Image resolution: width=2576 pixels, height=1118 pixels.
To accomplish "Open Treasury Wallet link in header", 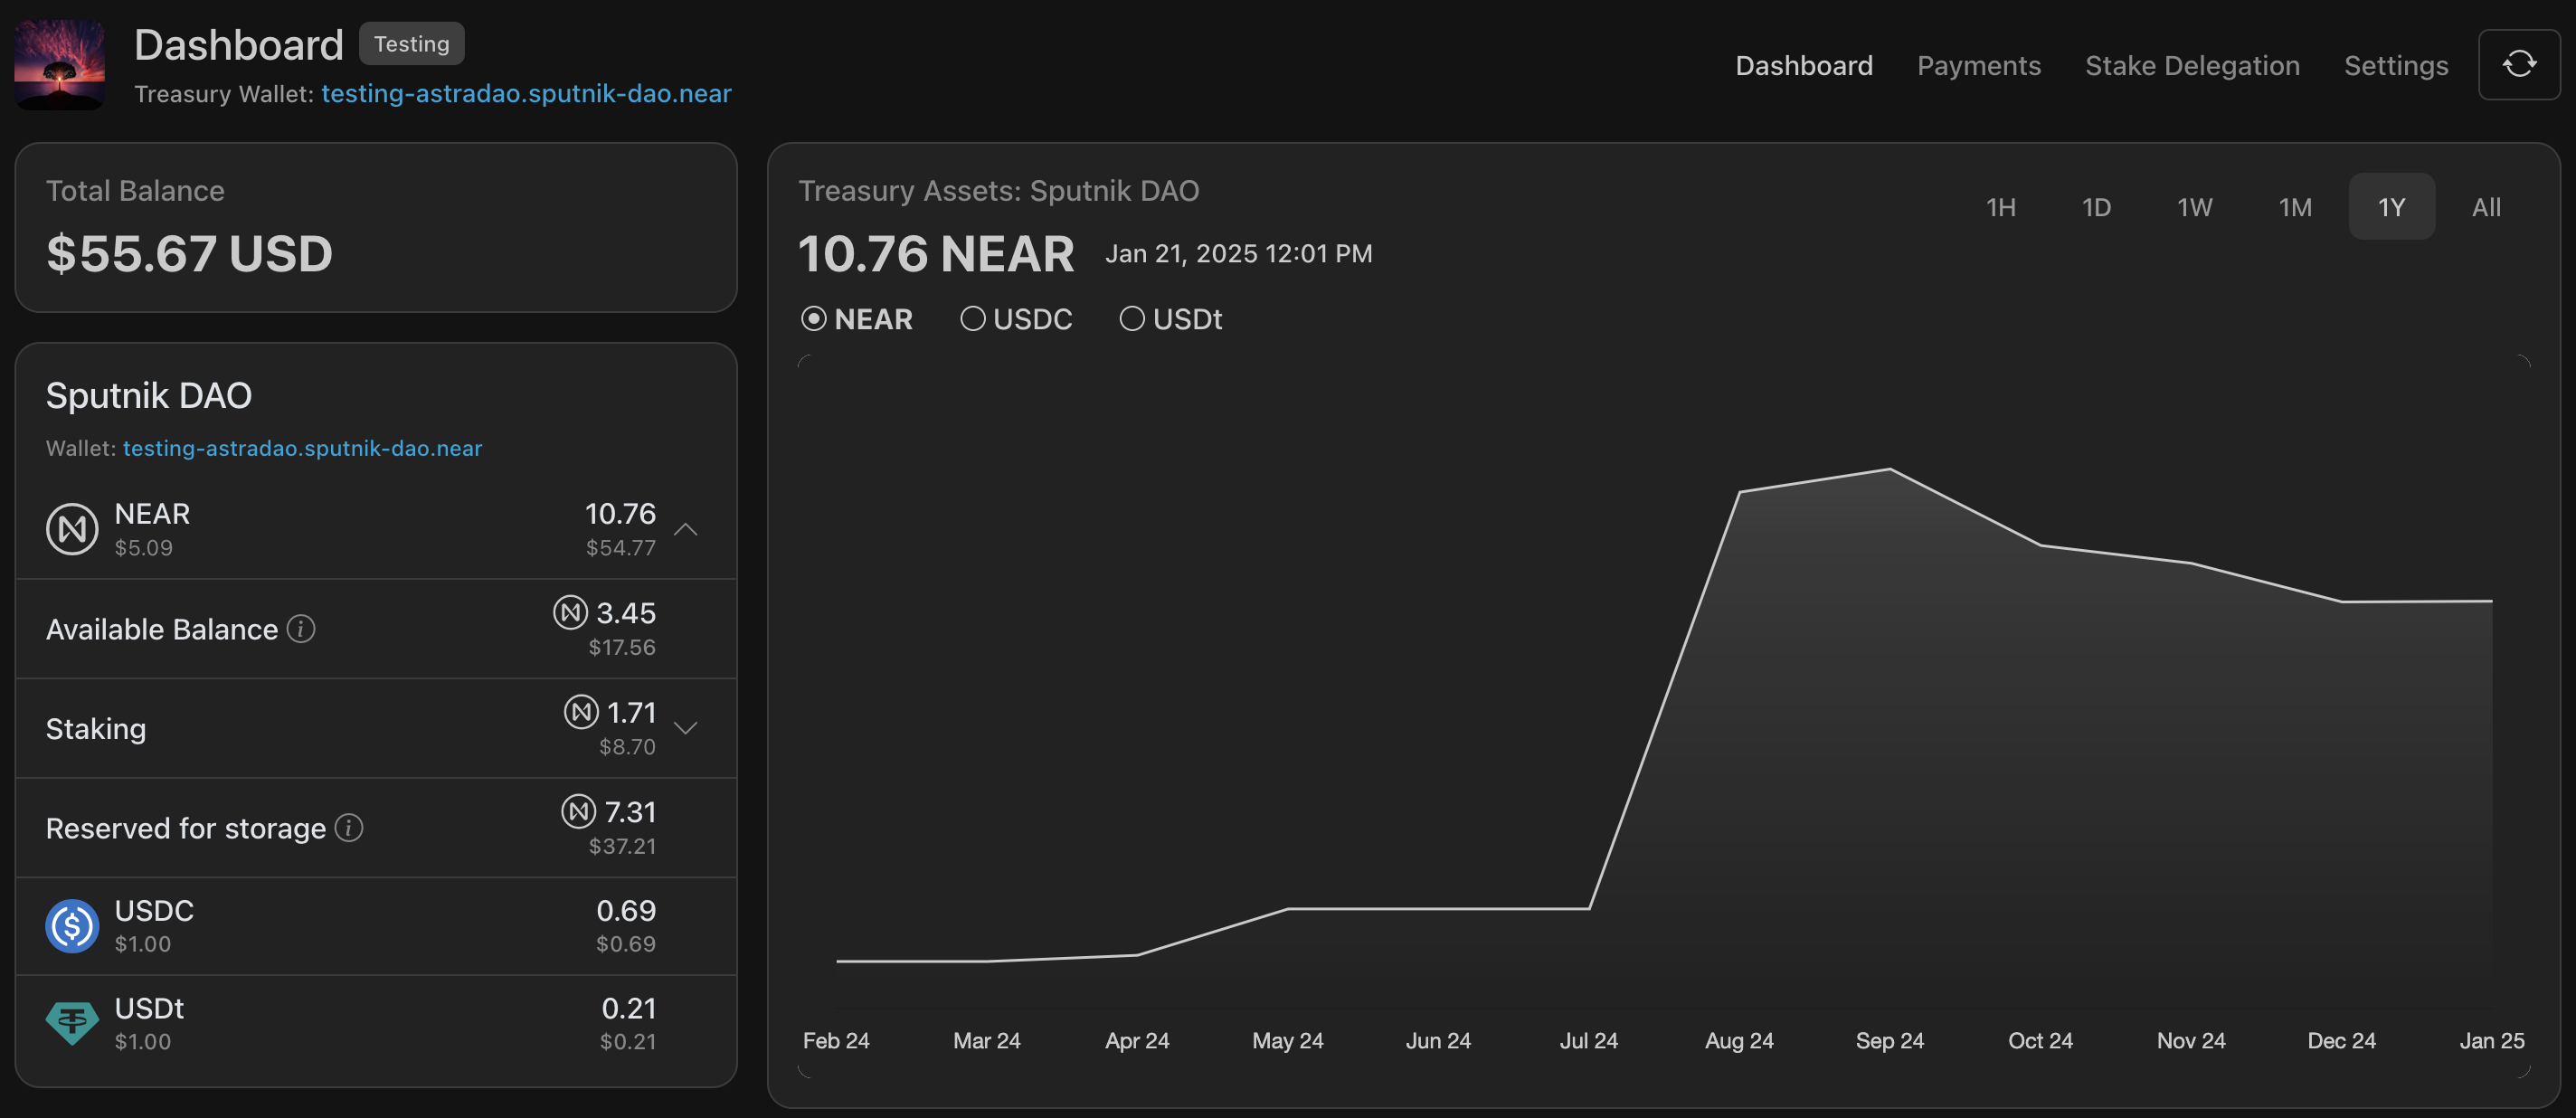I will 526,94.
